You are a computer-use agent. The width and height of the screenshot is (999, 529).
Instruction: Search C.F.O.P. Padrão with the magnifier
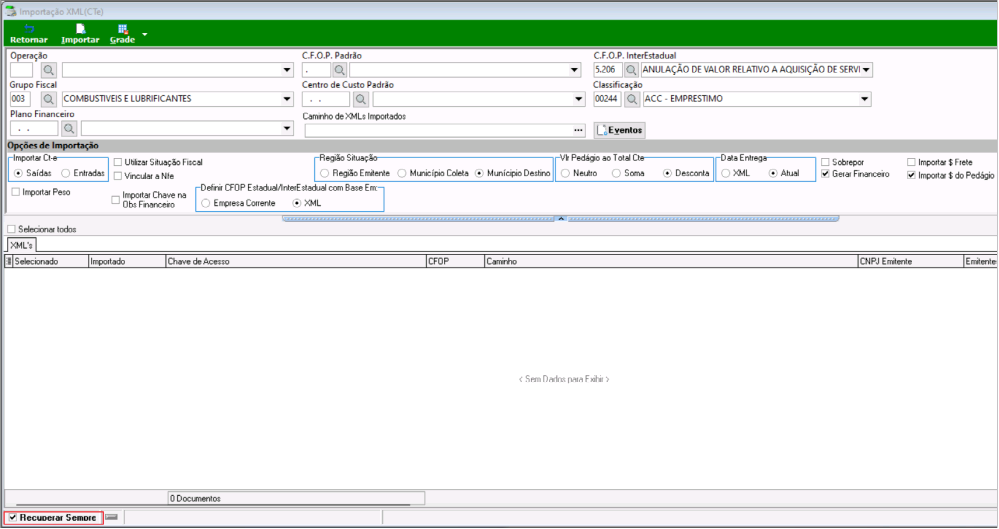(x=340, y=70)
